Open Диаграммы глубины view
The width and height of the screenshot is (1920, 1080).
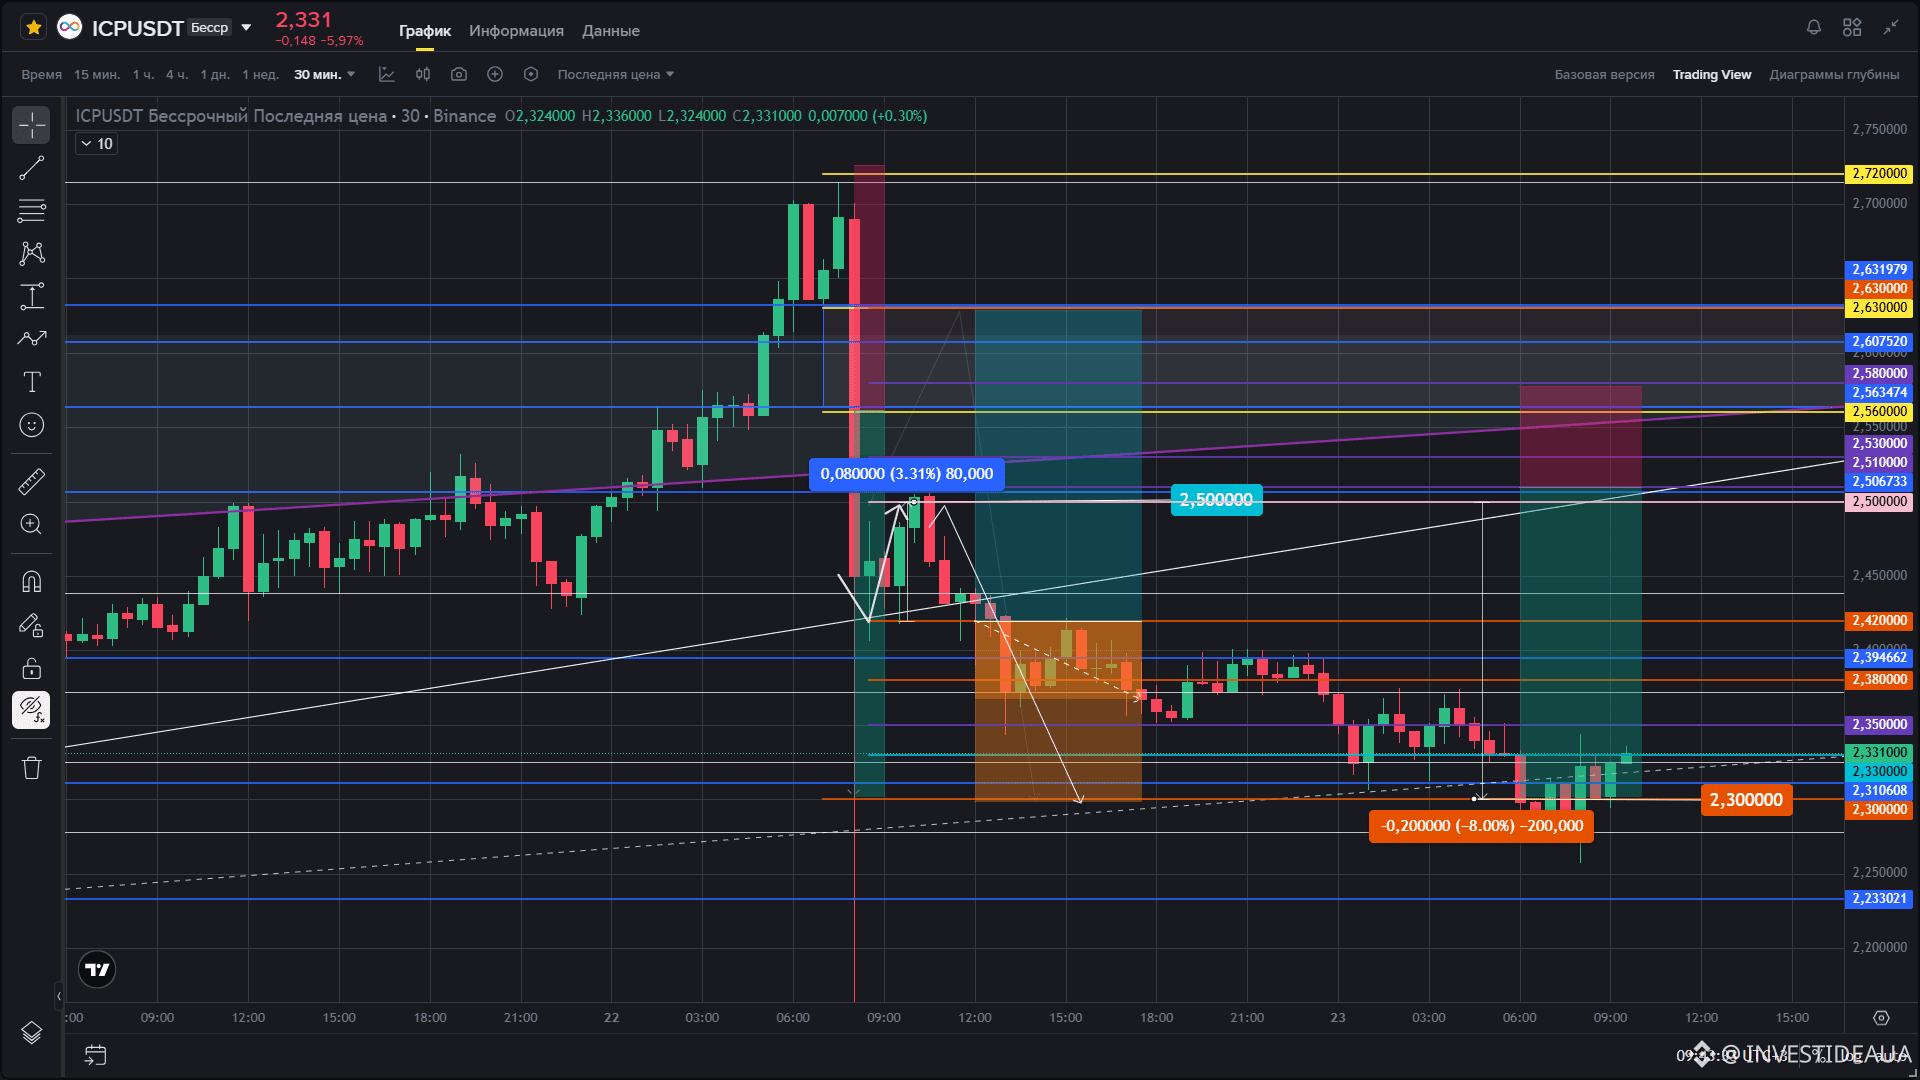pos(1834,75)
